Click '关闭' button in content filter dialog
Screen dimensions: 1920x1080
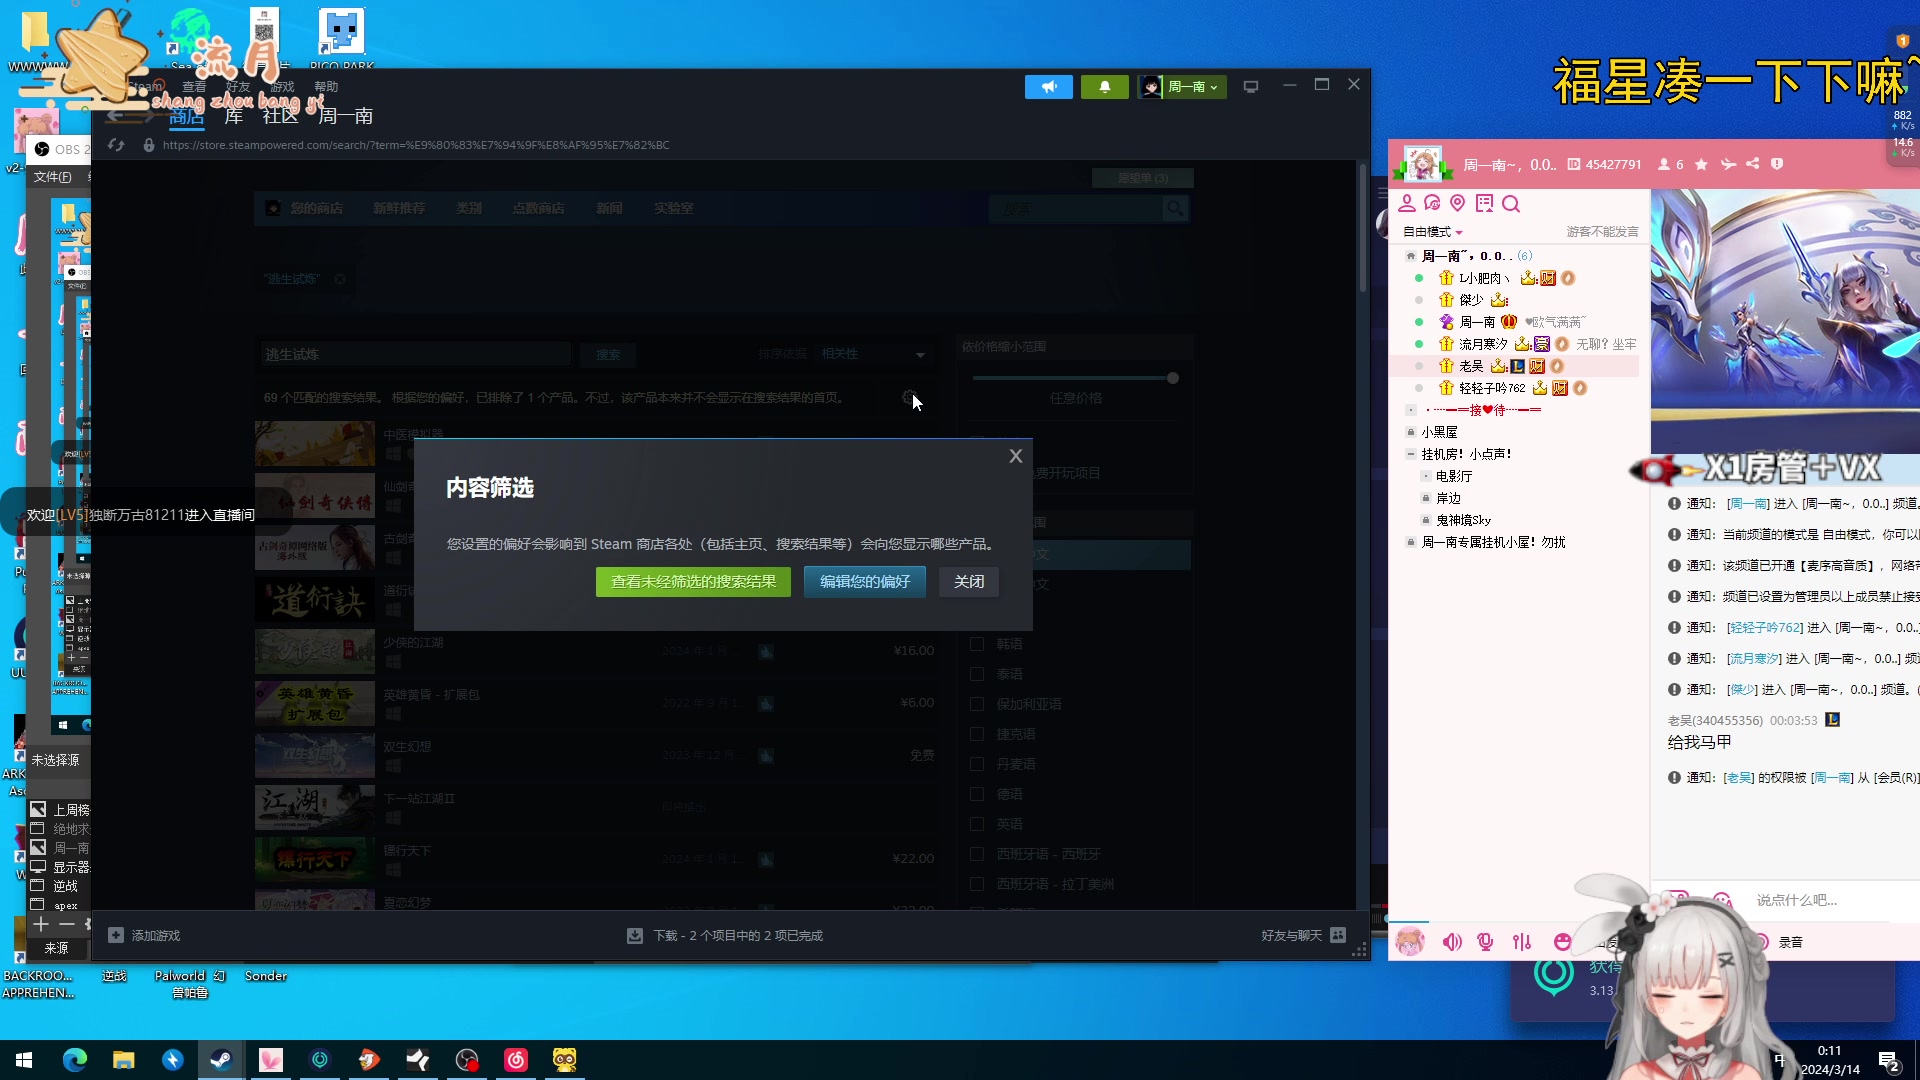click(969, 582)
